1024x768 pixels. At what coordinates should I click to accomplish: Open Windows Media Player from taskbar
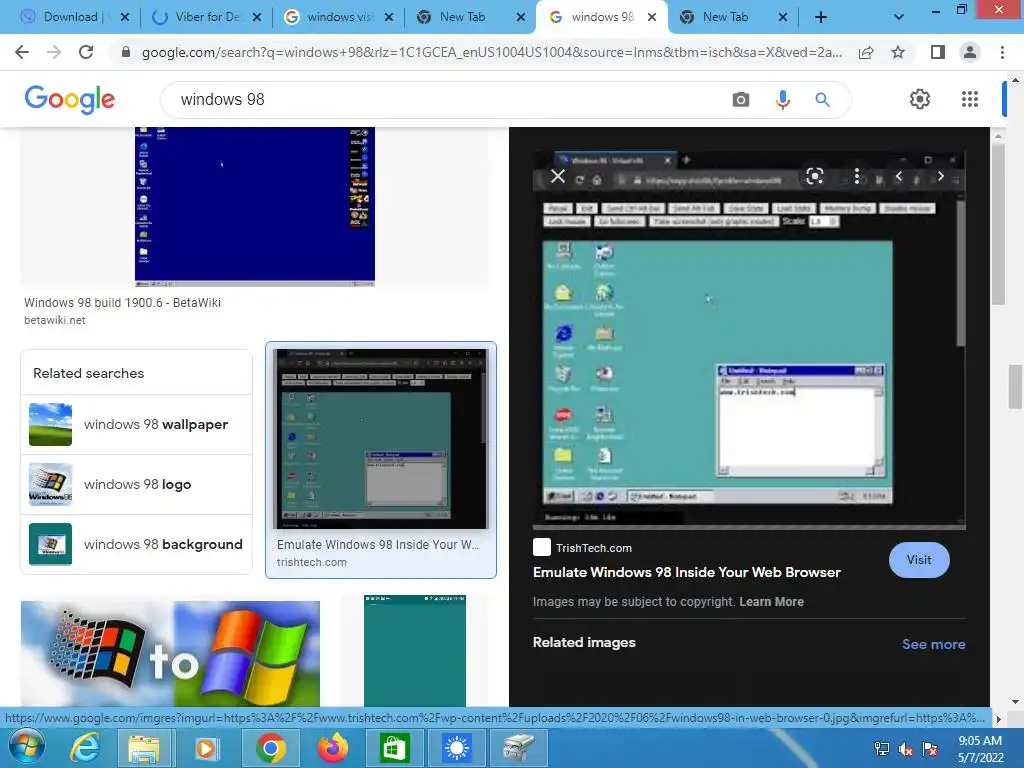pyautogui.click(x=206, y=748)
